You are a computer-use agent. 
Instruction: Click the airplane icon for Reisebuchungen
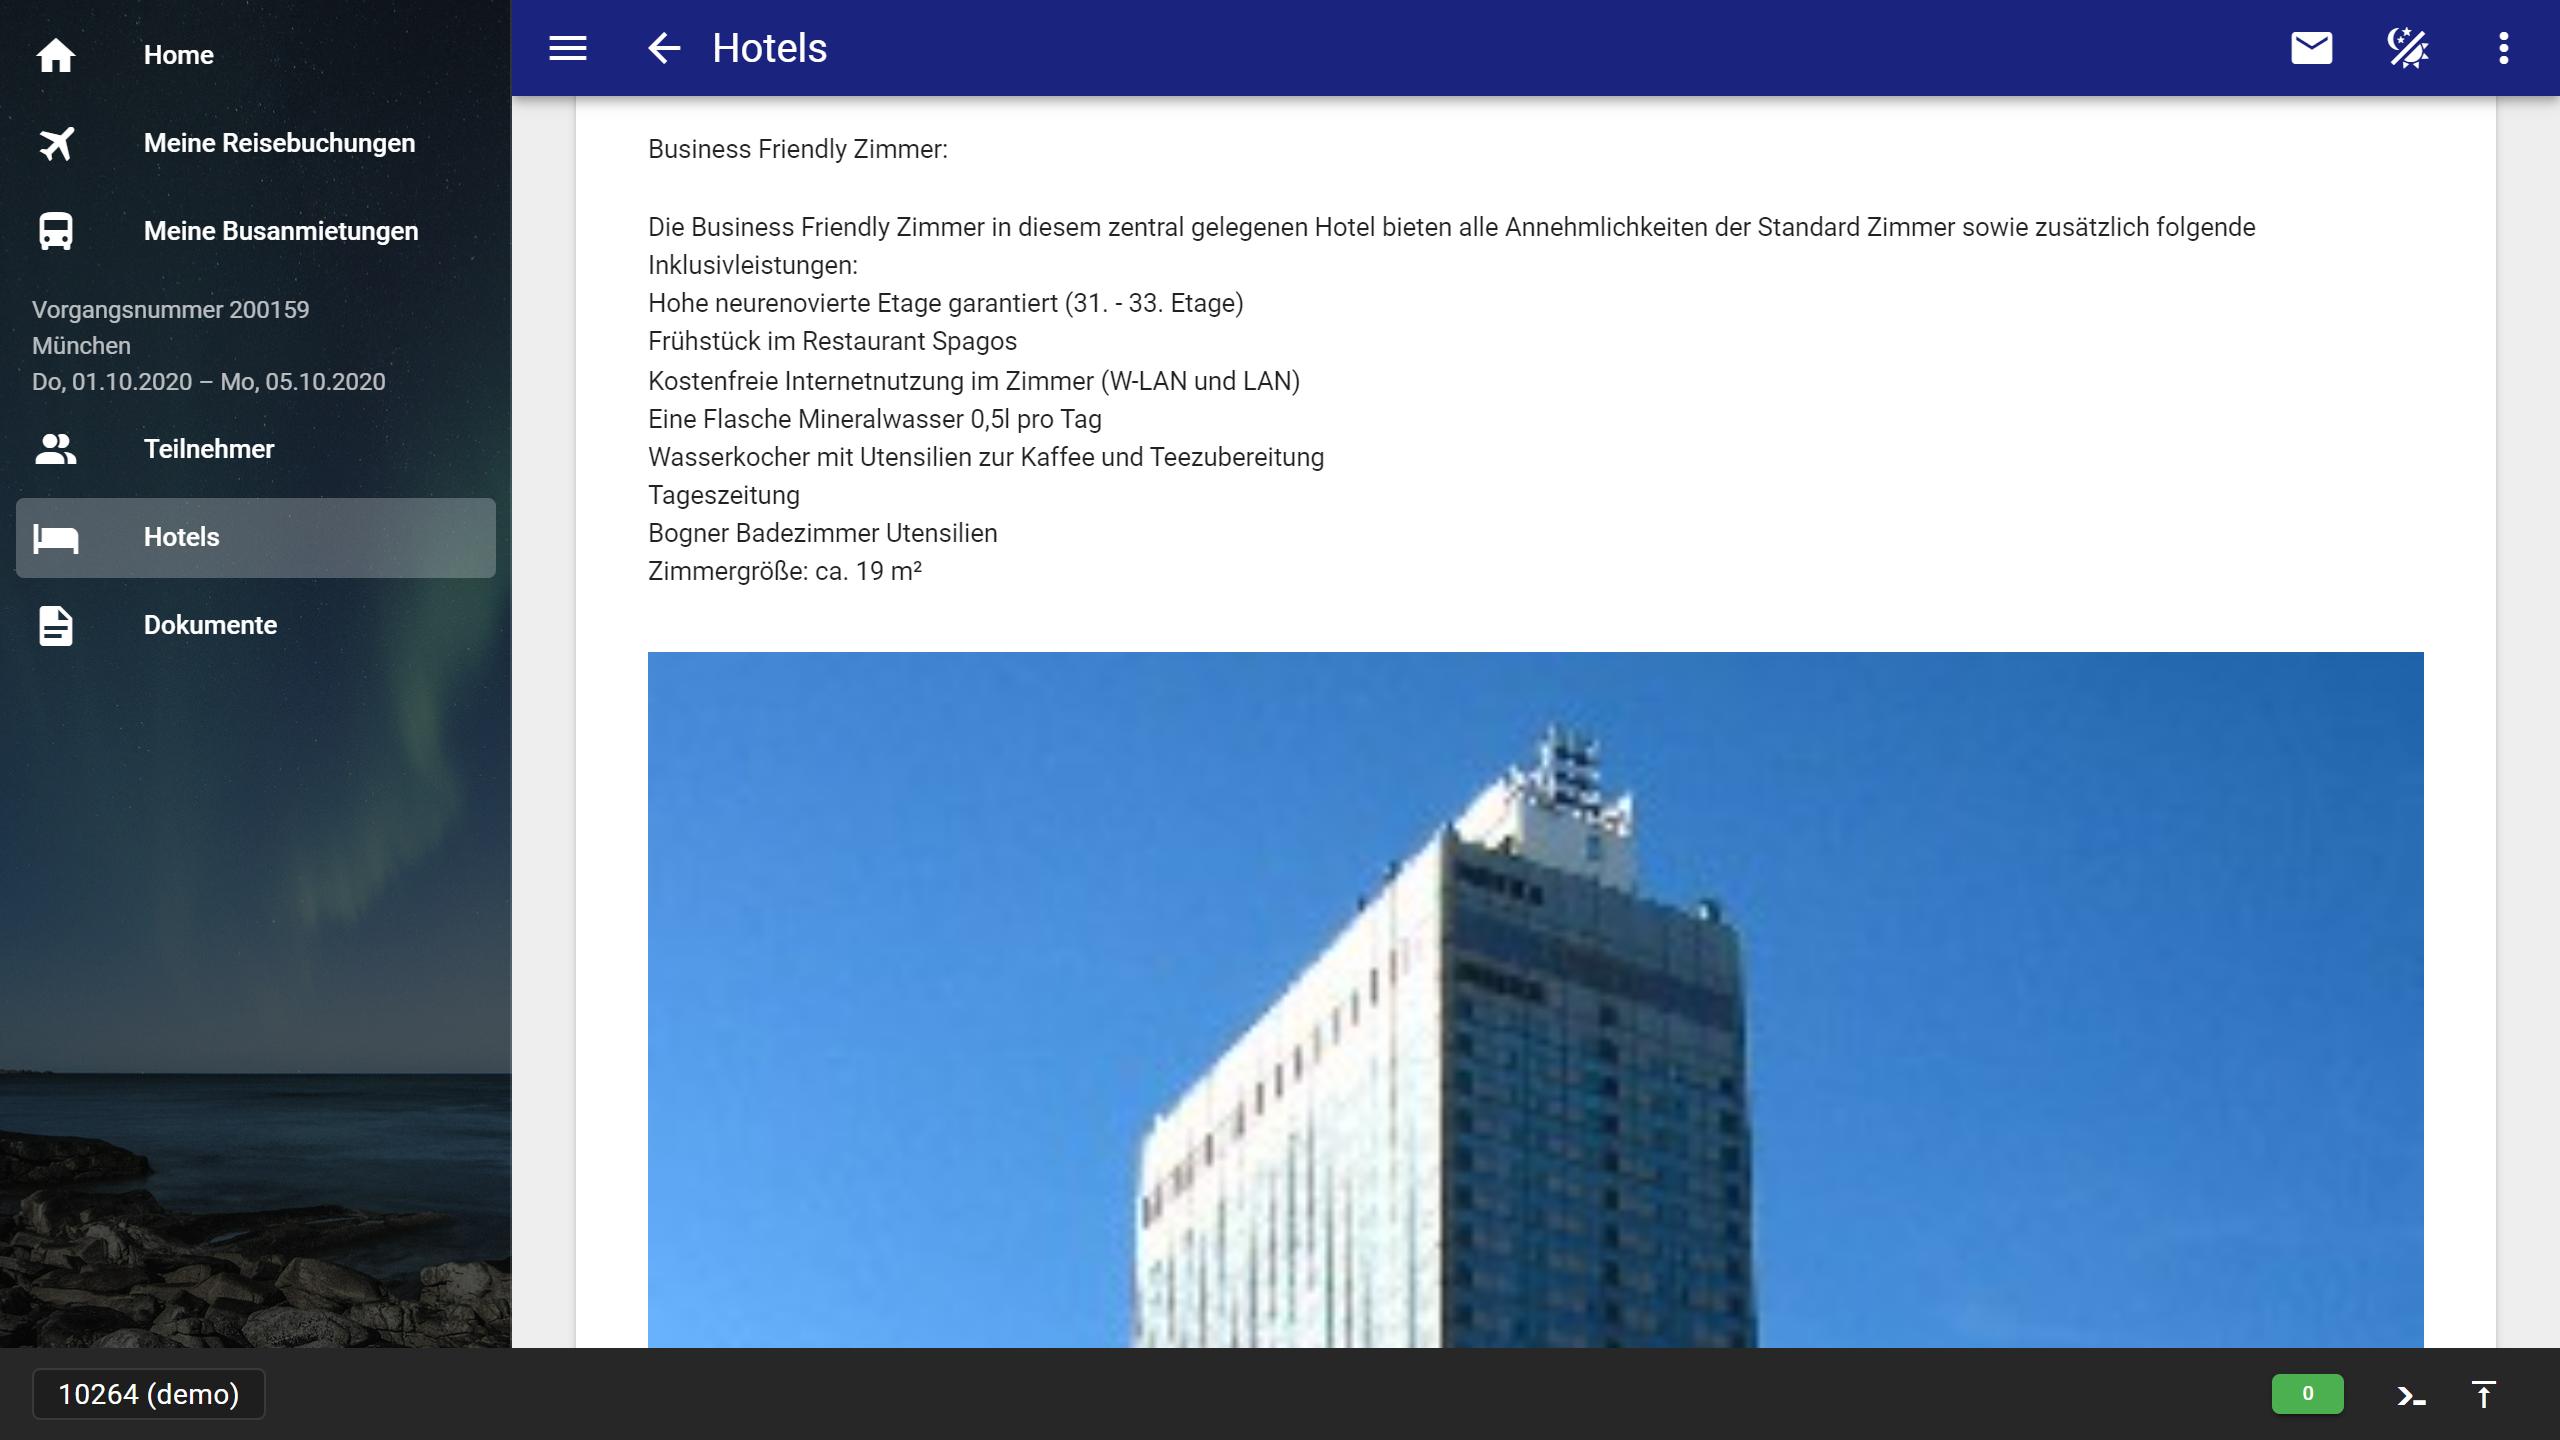pos(56,143)
